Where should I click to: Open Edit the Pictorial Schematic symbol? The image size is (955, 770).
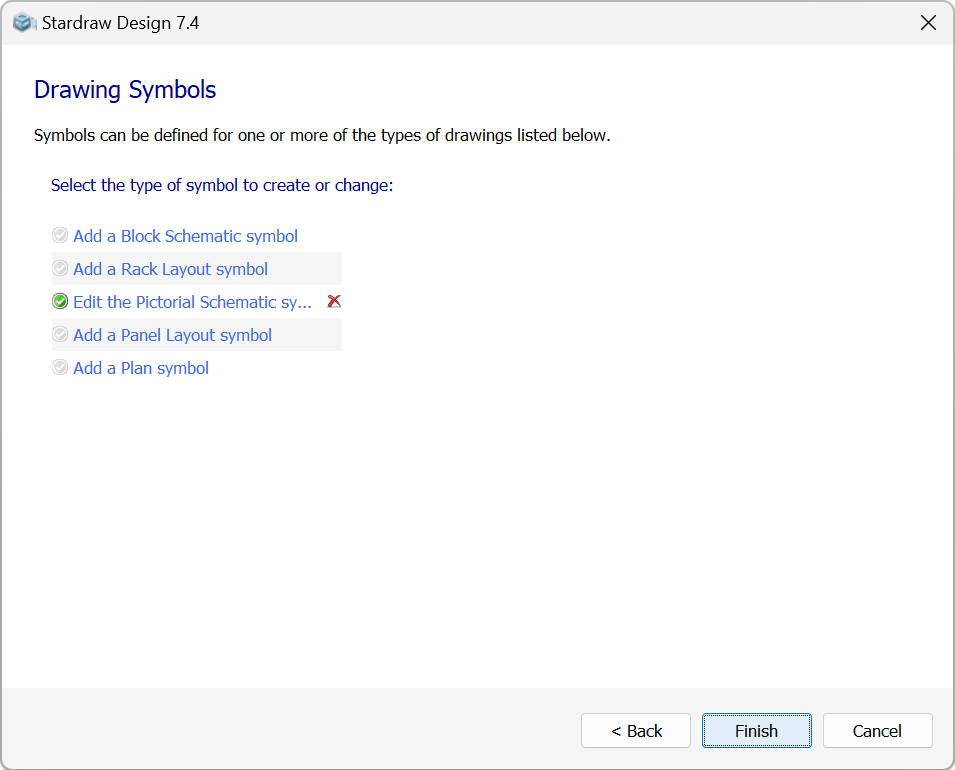tap(192, 302)
